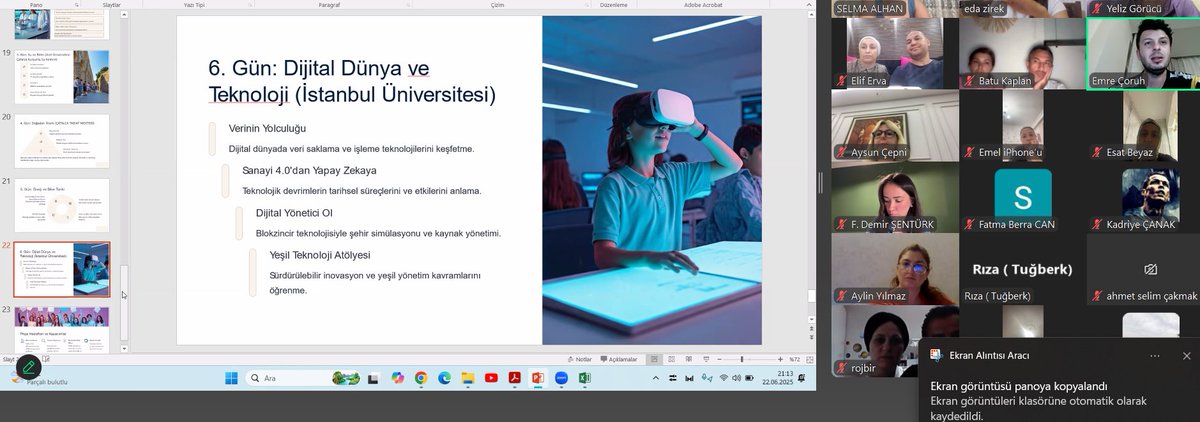Open Excel from the taskbar
This screenshot has width=1200, height=422.
click(x=585, y=378)
